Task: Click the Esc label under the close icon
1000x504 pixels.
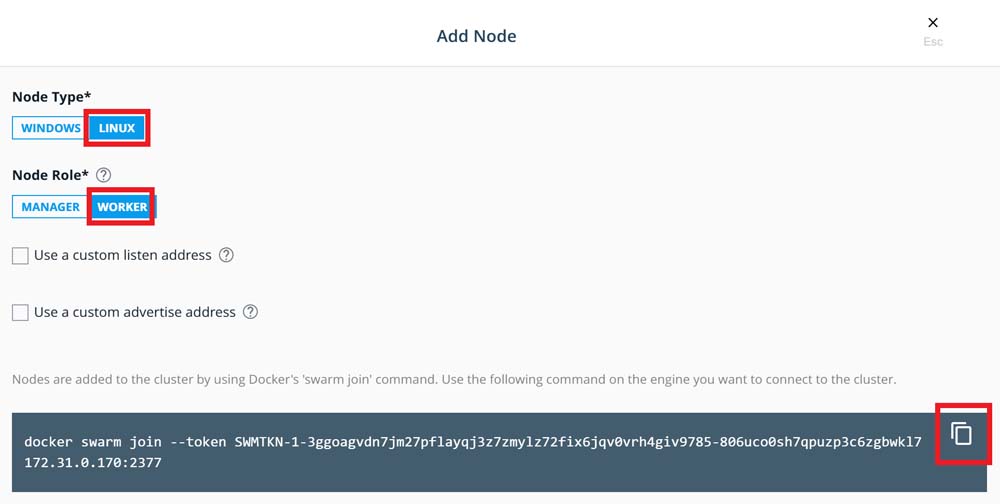Action: pos(933,41)
